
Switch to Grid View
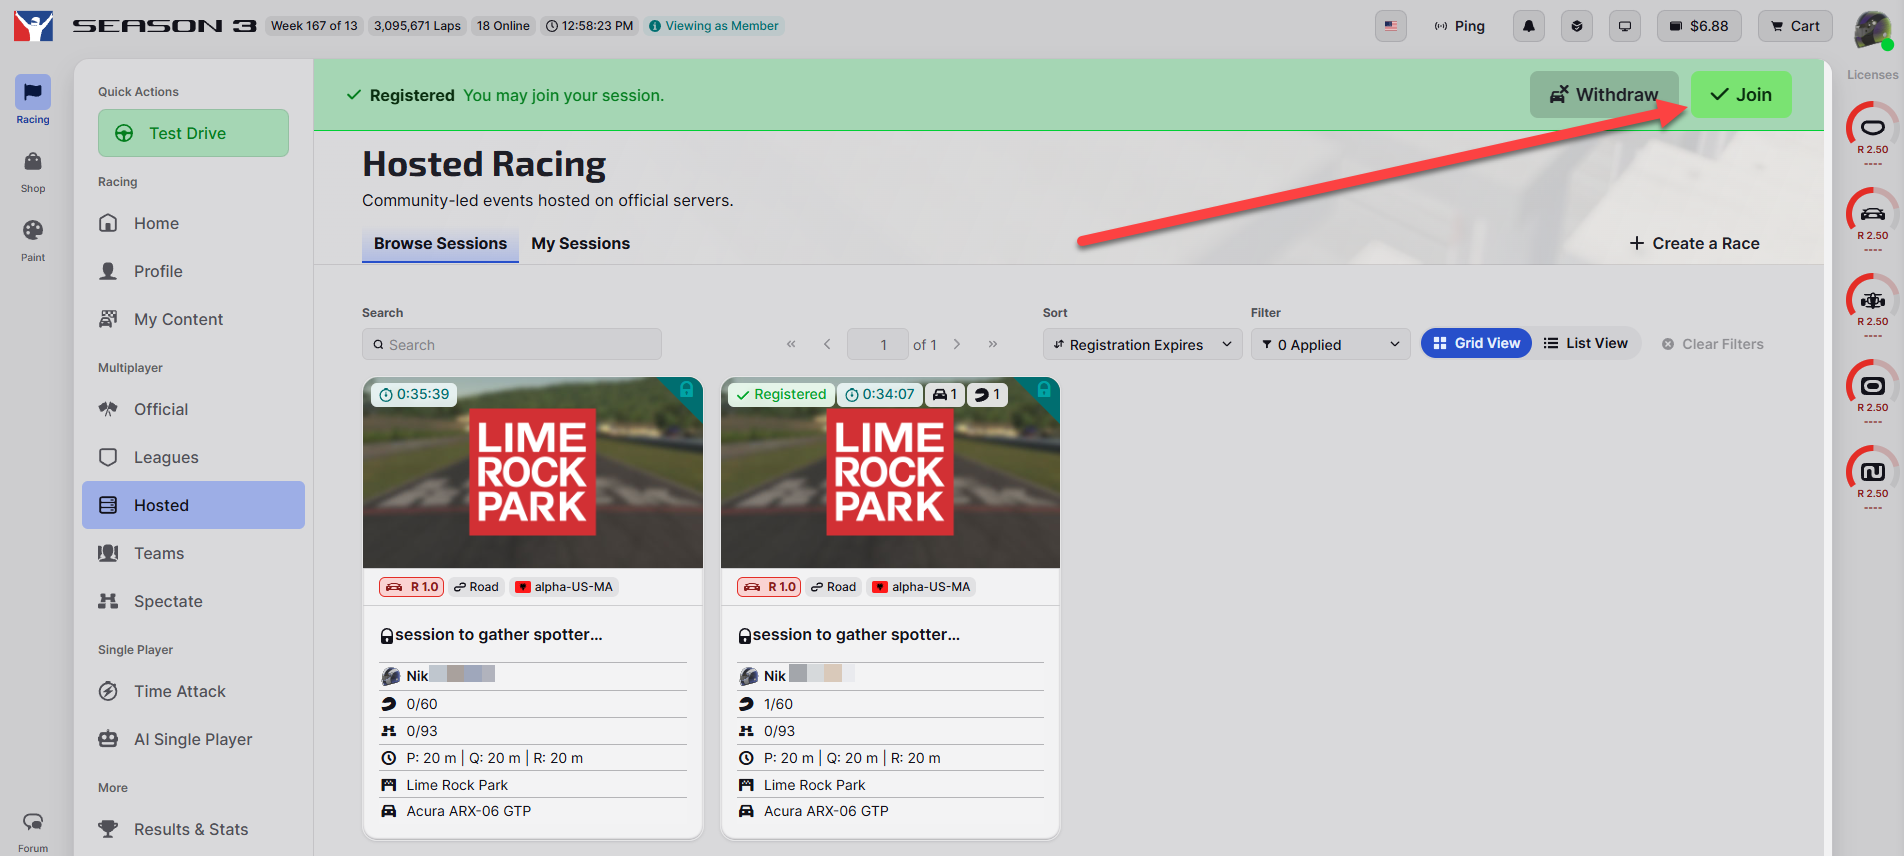[1476, 343]
